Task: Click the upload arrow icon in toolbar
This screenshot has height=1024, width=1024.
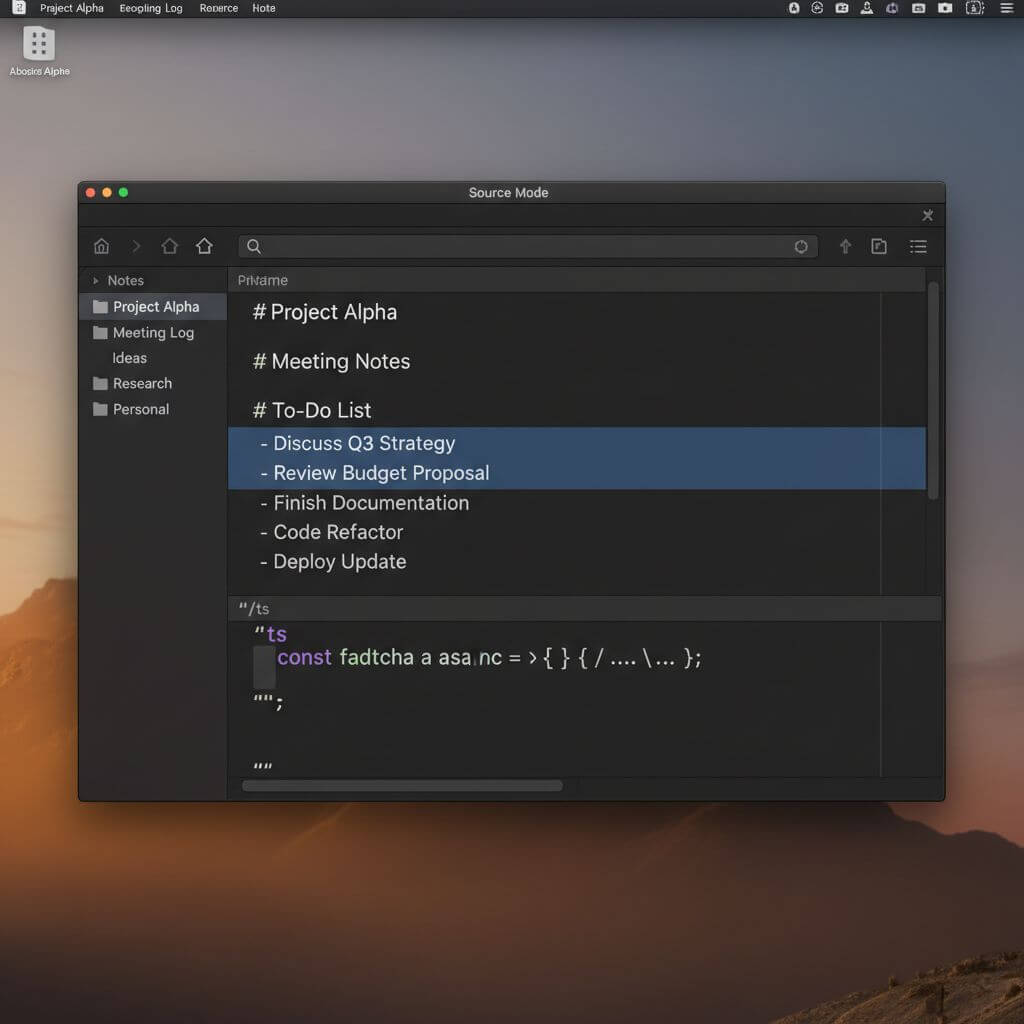Action: 845,246
